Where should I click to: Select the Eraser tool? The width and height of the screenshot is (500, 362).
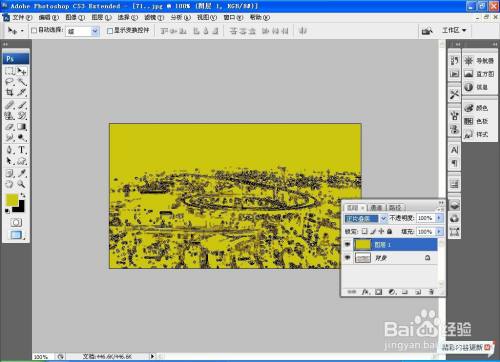coord(10,127)
